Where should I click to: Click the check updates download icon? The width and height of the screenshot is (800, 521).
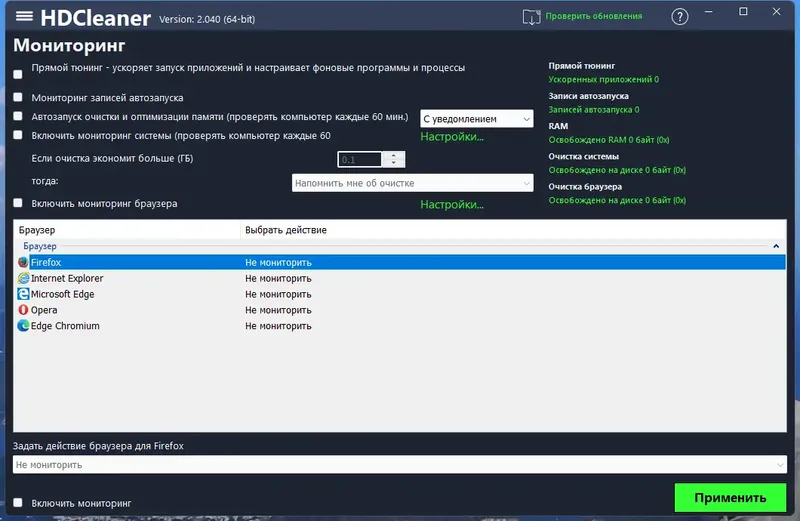click(x=531, y=17)
